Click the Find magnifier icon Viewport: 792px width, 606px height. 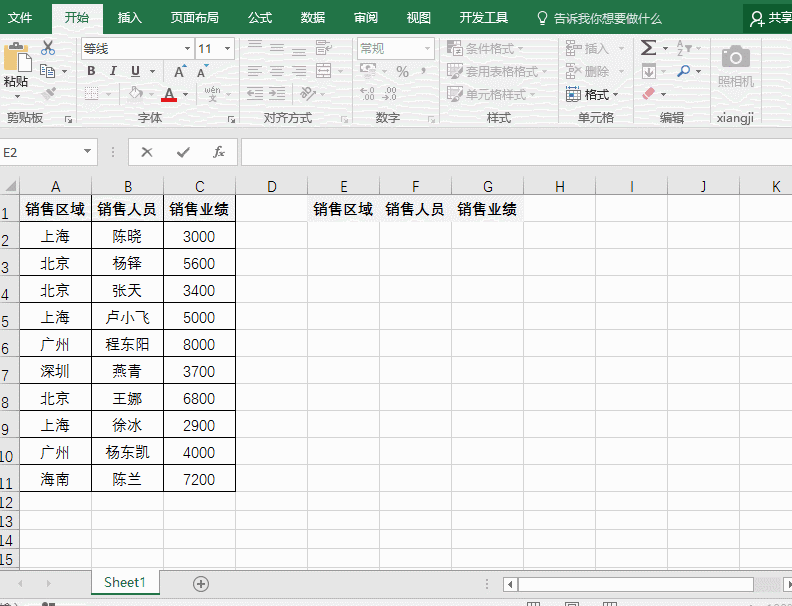coord(683,71)
